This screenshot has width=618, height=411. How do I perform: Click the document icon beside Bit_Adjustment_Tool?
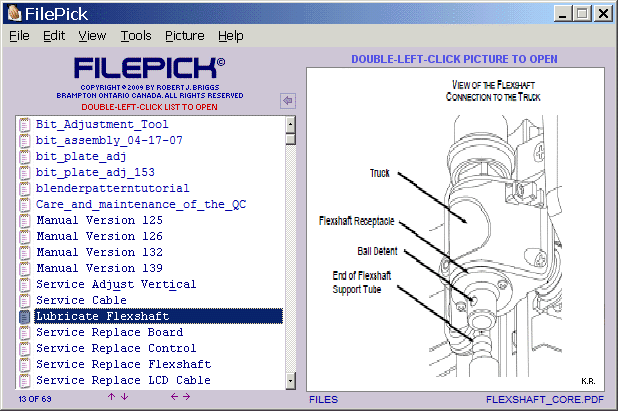pos(24,125)
